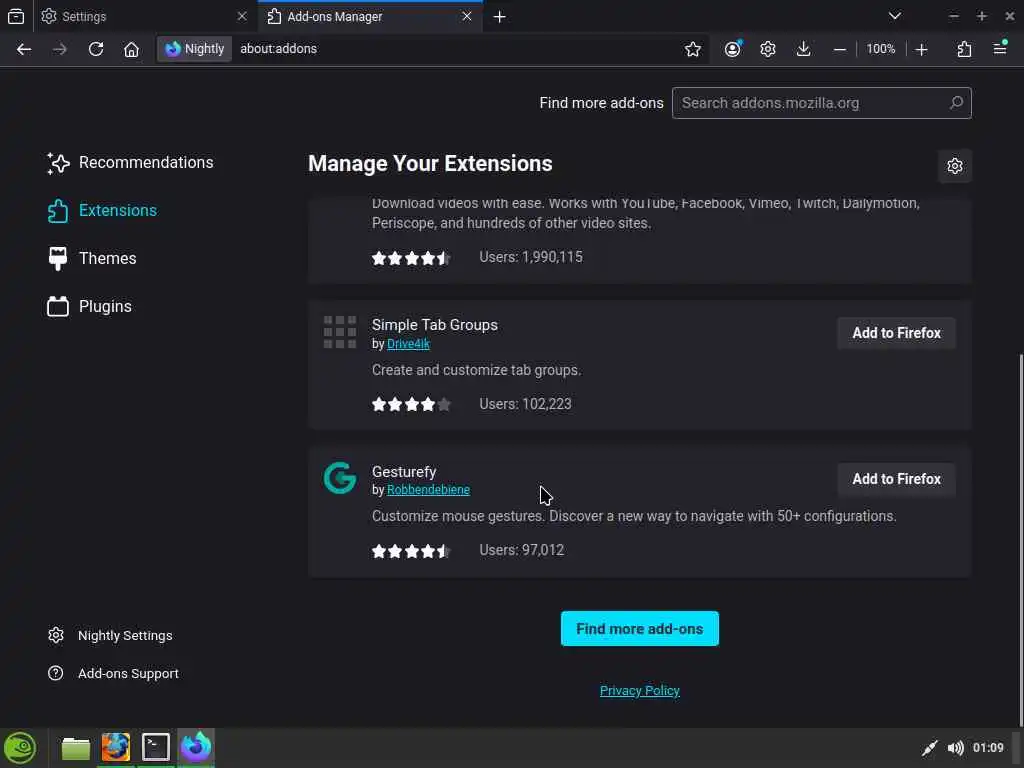This screenshot has height=768, width=1024.
Task: Add Gesturefy to Firefox
Action: click(x=897, y=479)
